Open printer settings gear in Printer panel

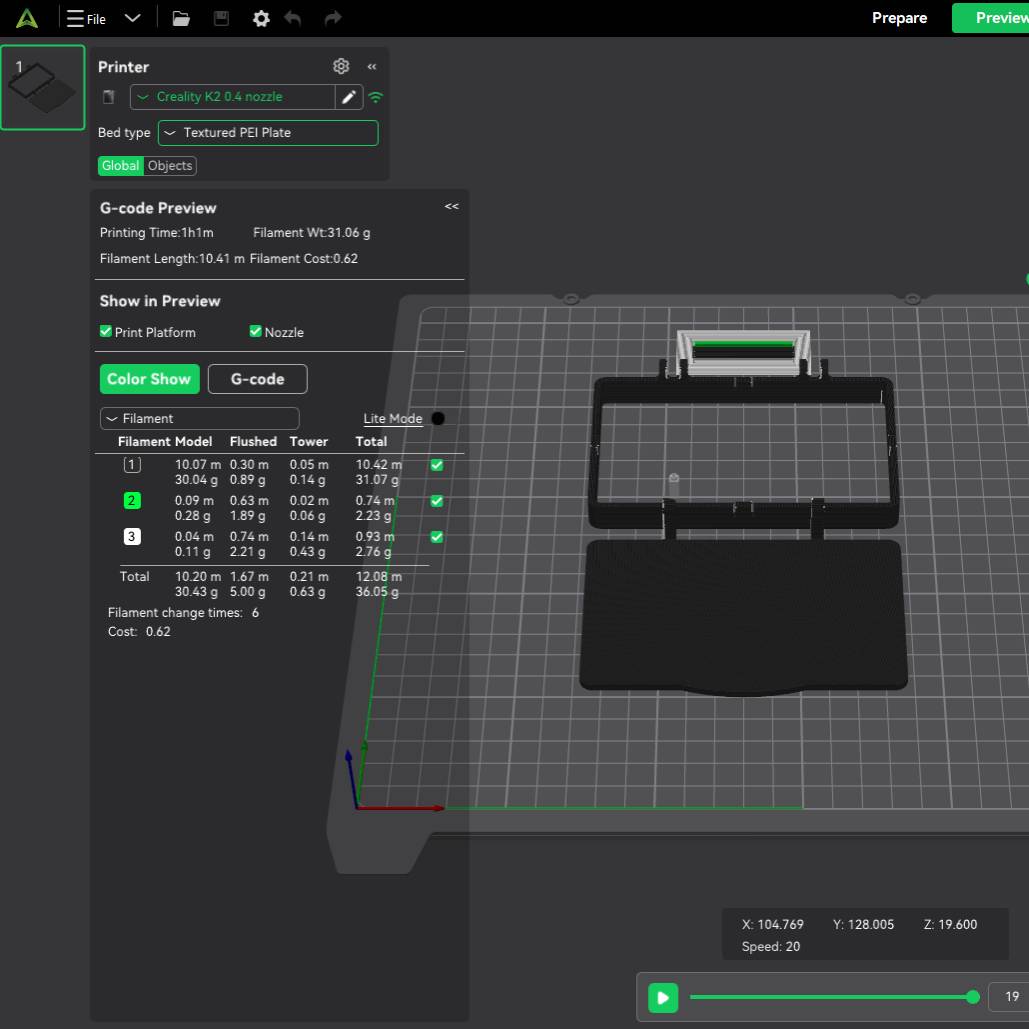point(341,66)
